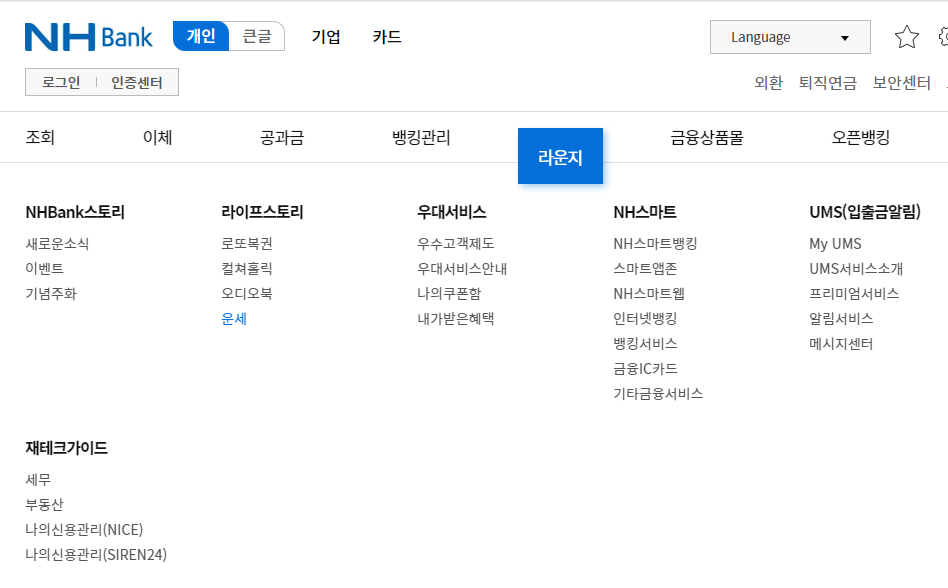The width and height of the screenshot is (948, 588).
Task: Open 우대서비스안내 link
Action: [x=462, y=268]
